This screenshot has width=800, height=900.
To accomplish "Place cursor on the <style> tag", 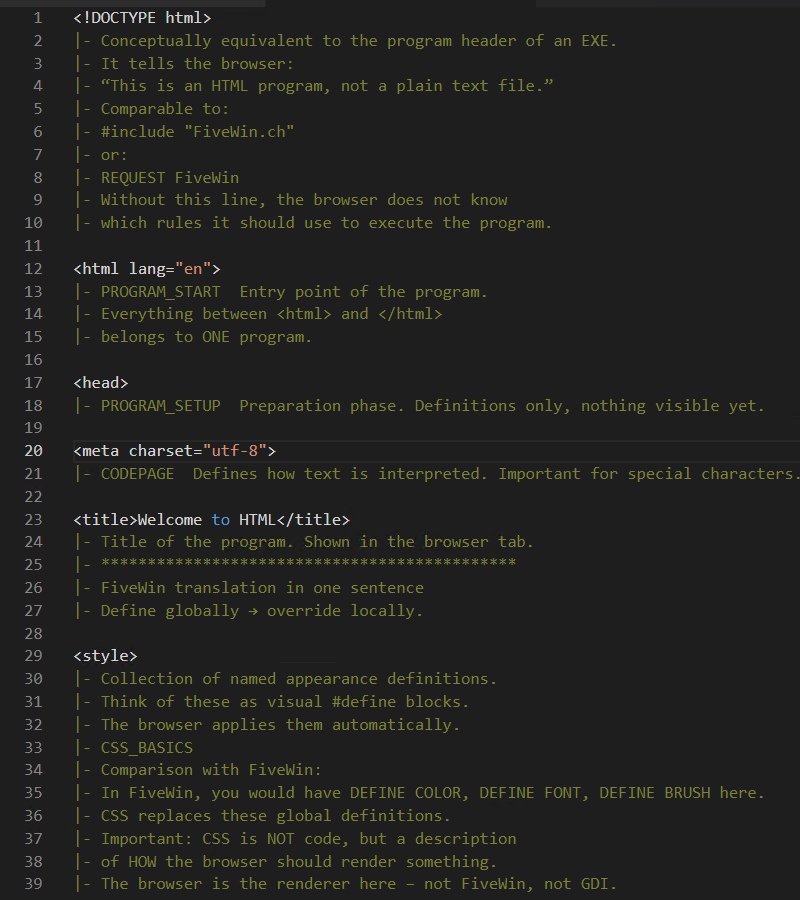I will coord(106,656).
